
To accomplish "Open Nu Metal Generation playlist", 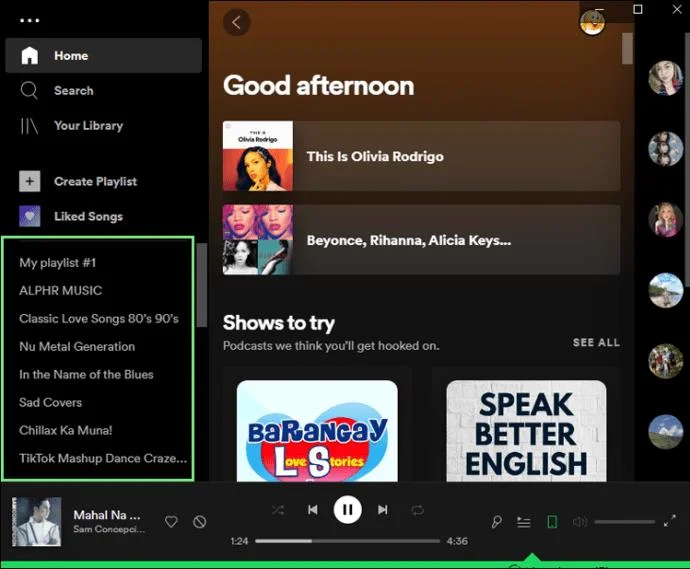I will pos(77,346).
